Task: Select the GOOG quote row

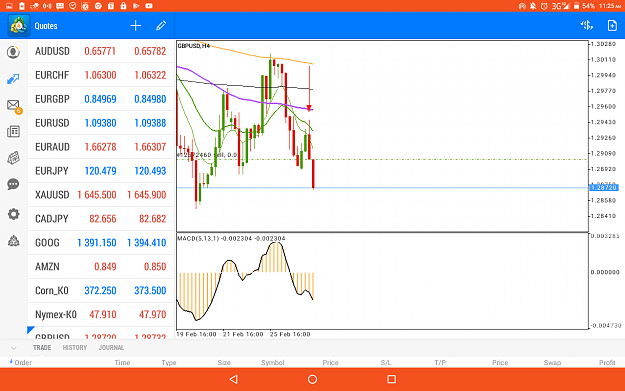Action: coord(101,242)
